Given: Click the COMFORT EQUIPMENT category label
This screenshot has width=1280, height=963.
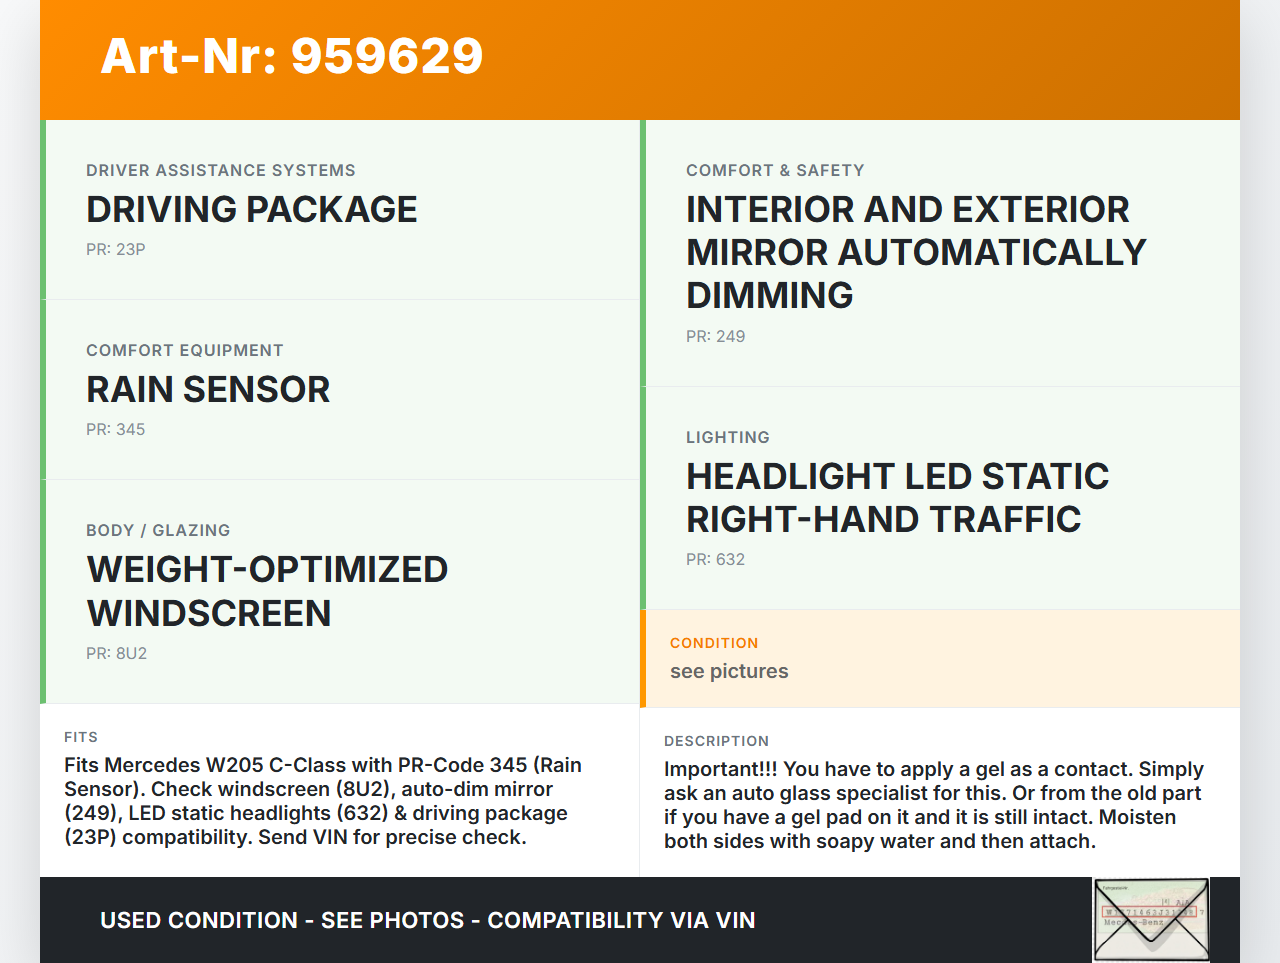Looking at the screenshot, I should coord(185,351).
